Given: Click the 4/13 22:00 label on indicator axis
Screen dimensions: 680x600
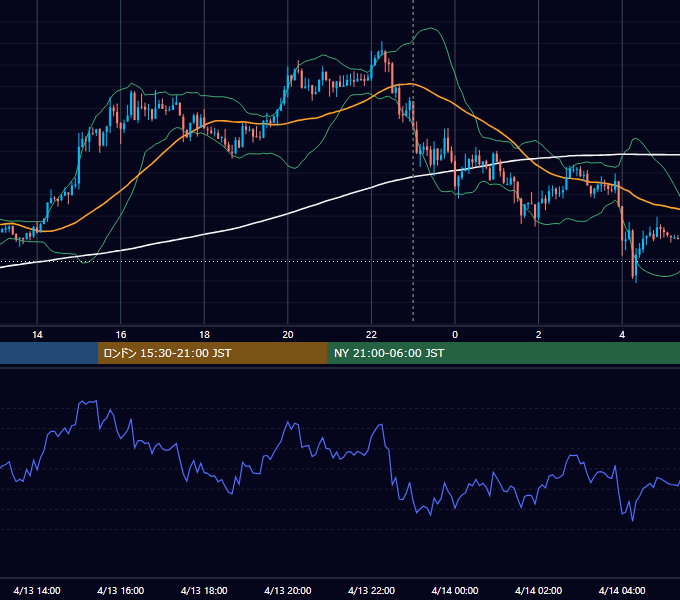Looking at the screenshot, I should click(371, 590).
